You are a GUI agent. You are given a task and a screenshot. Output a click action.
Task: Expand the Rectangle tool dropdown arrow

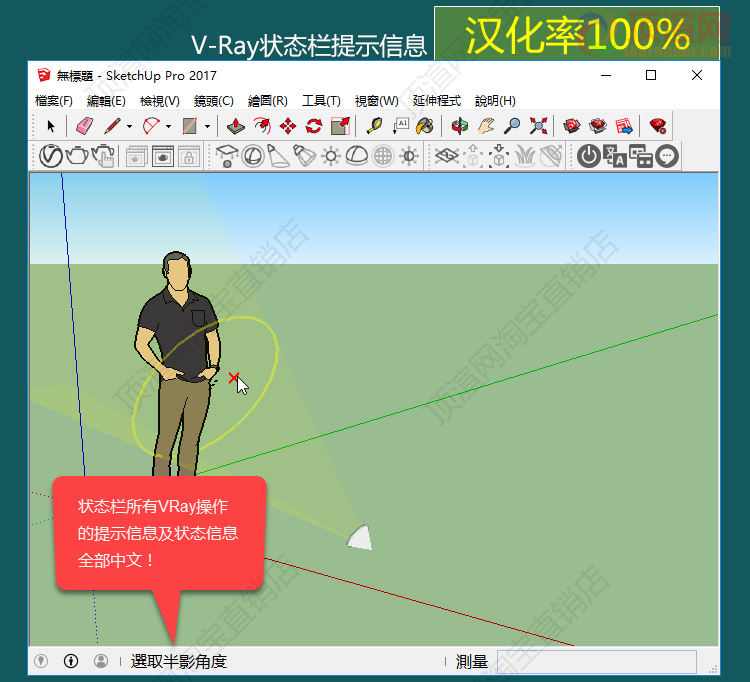pos(207,127)
